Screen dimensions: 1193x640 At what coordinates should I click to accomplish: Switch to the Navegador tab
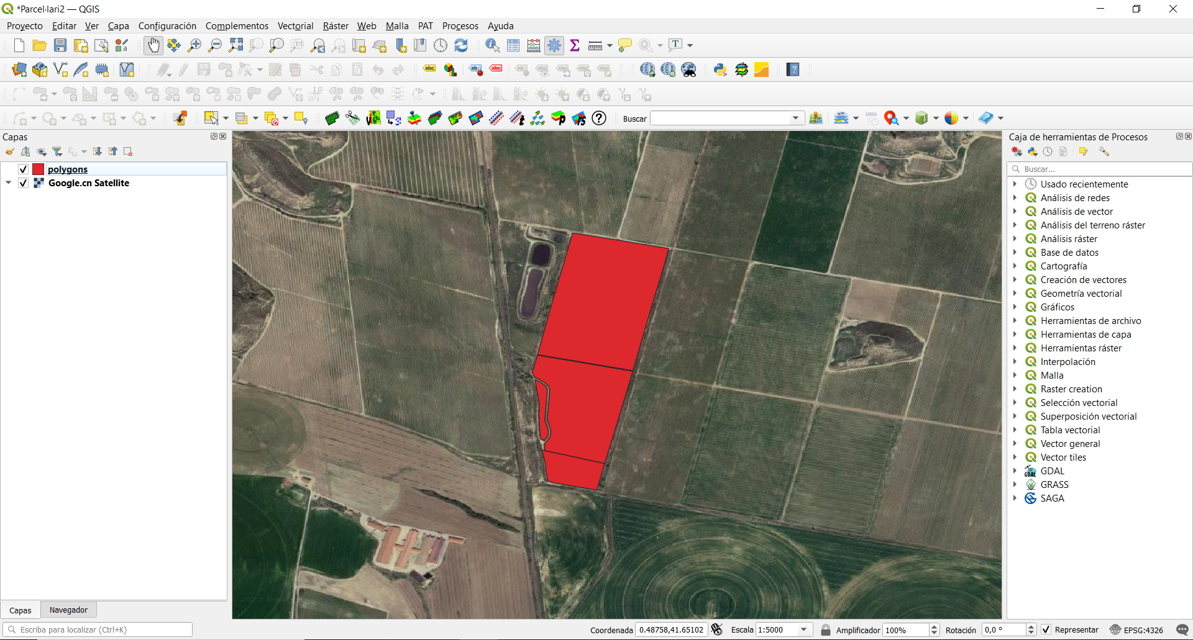pyautogui.click(x=68, y=610)
